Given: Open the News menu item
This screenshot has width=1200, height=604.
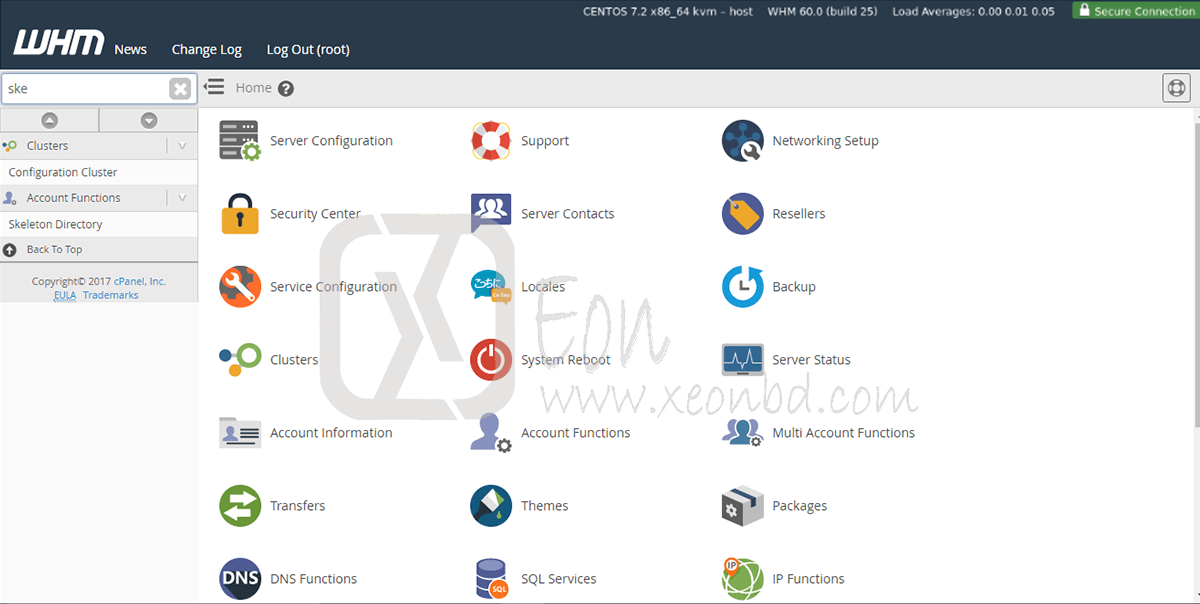Looking at the screenshot, I should [130, 49].
